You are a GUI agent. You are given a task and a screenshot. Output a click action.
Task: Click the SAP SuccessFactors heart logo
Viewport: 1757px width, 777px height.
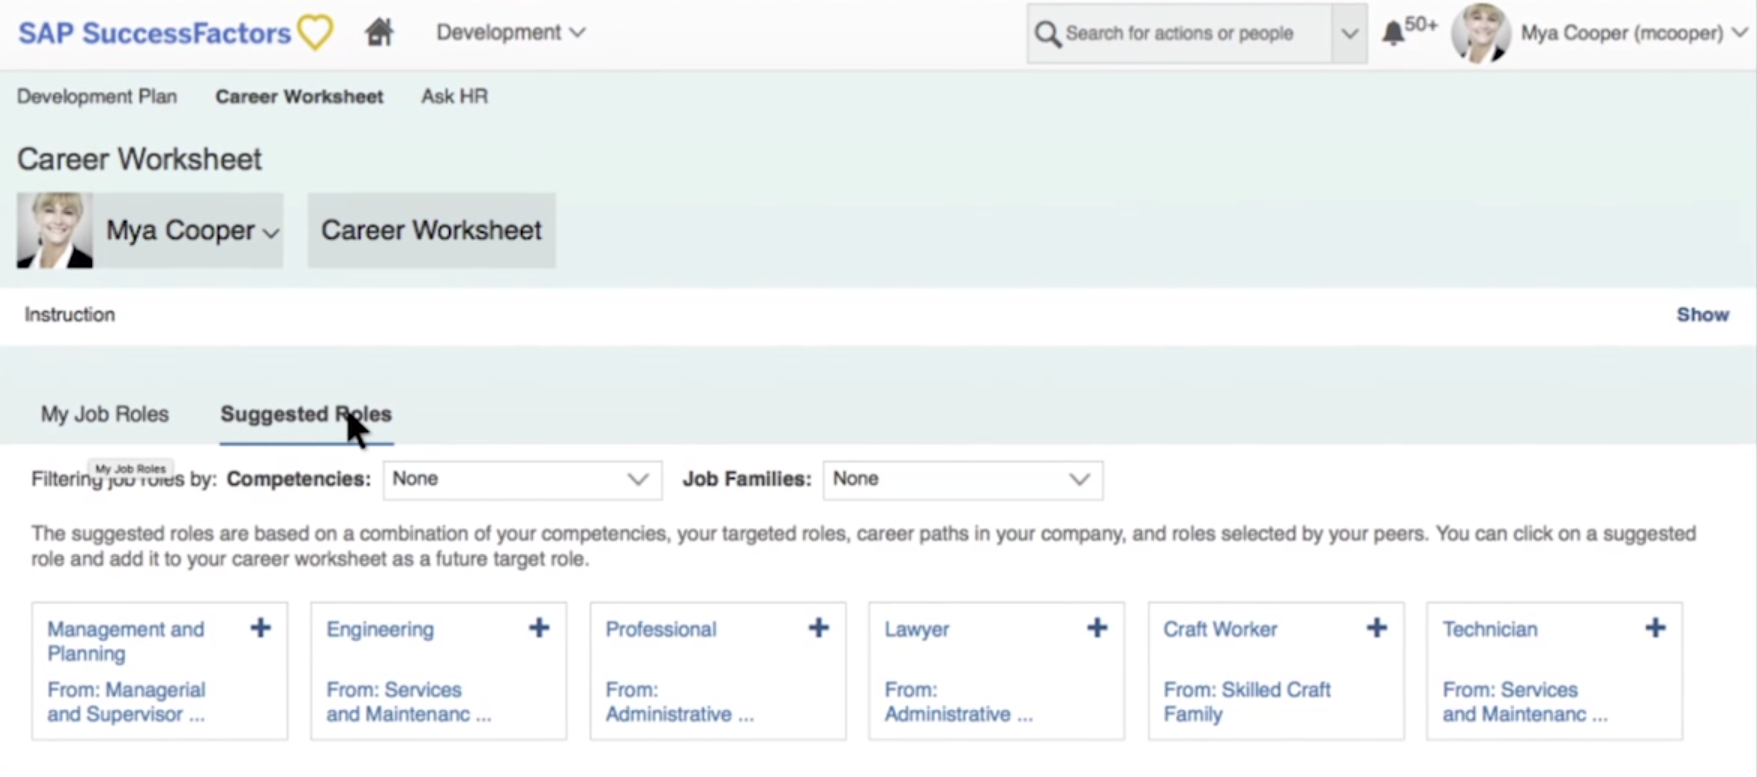click(x=315, y=32)
